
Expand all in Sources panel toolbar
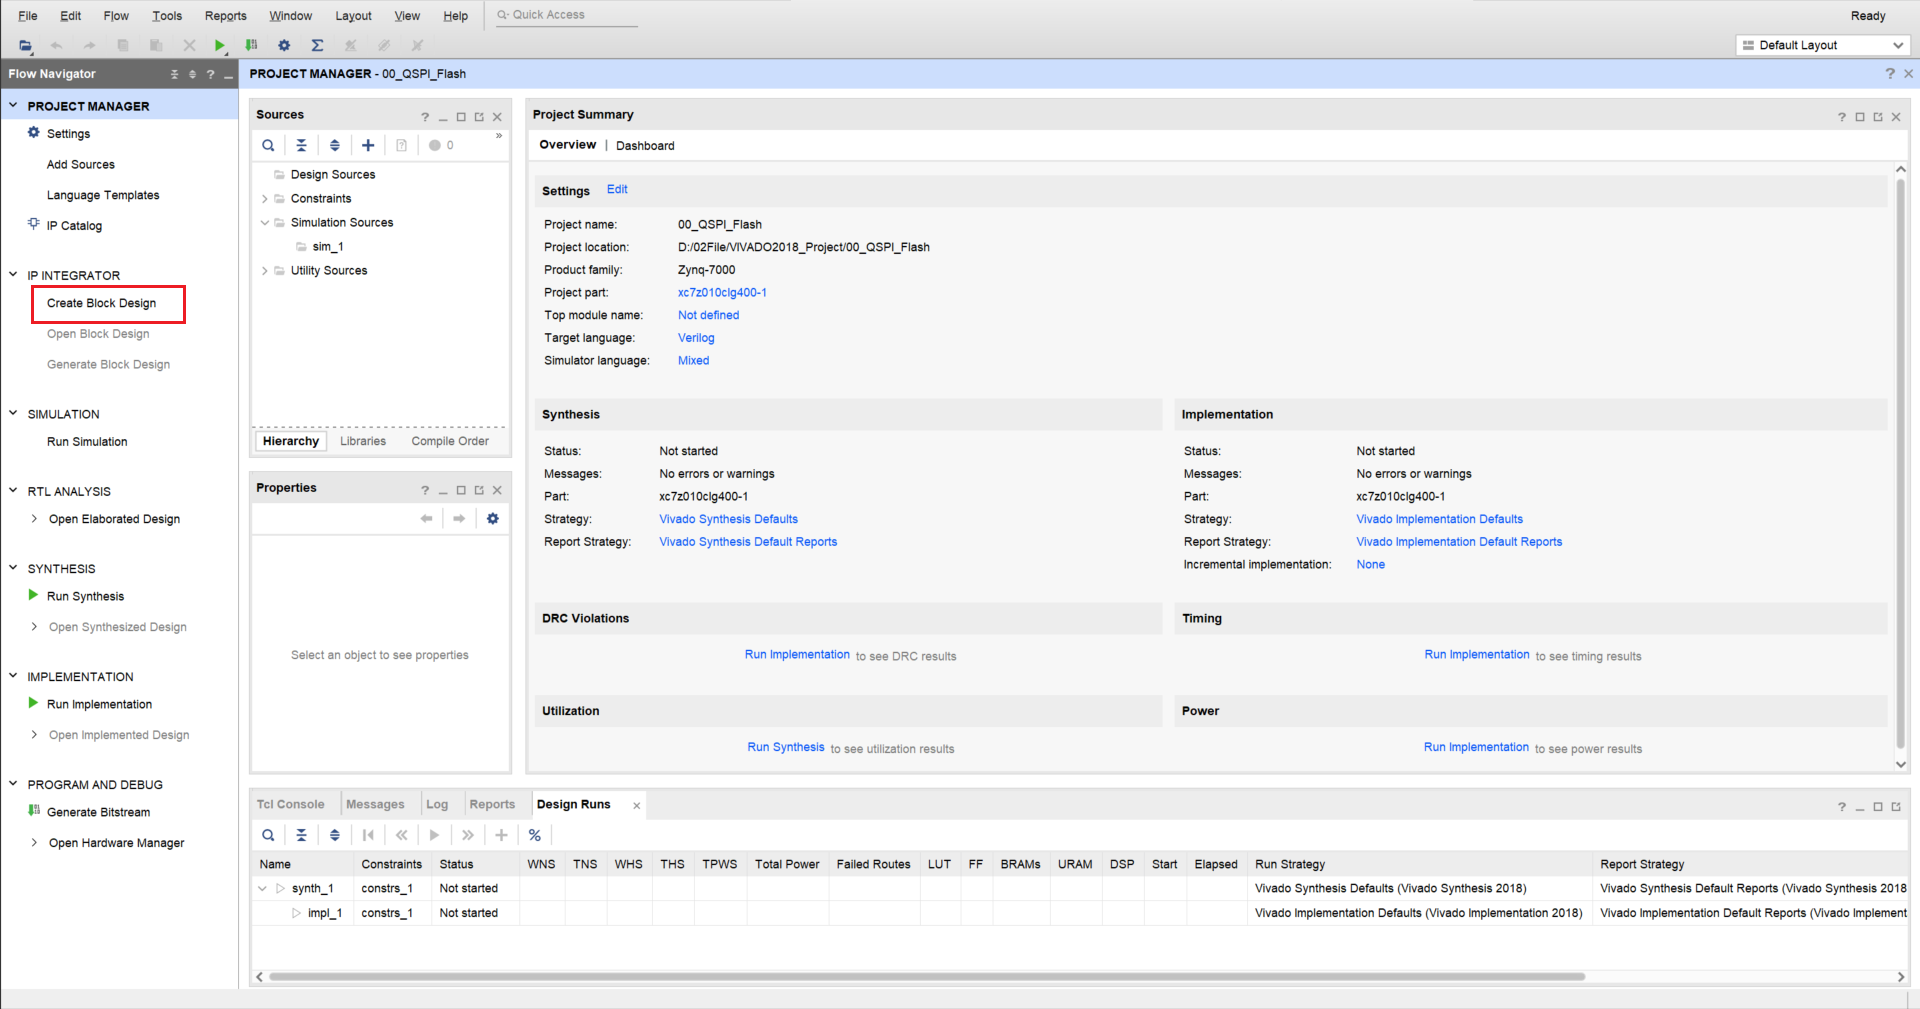tap(335, 145)
